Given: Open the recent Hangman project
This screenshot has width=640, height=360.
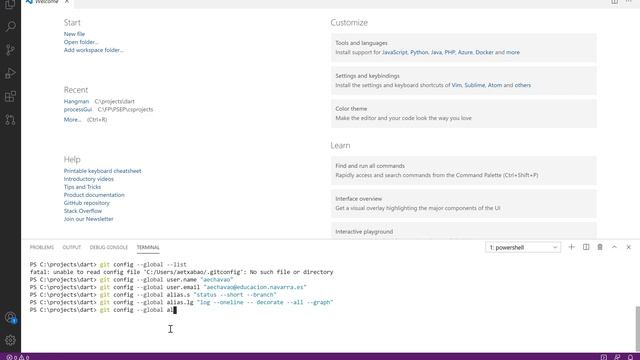Looking at the screenshot, I should pyautogui.click(x=76, y=101).
